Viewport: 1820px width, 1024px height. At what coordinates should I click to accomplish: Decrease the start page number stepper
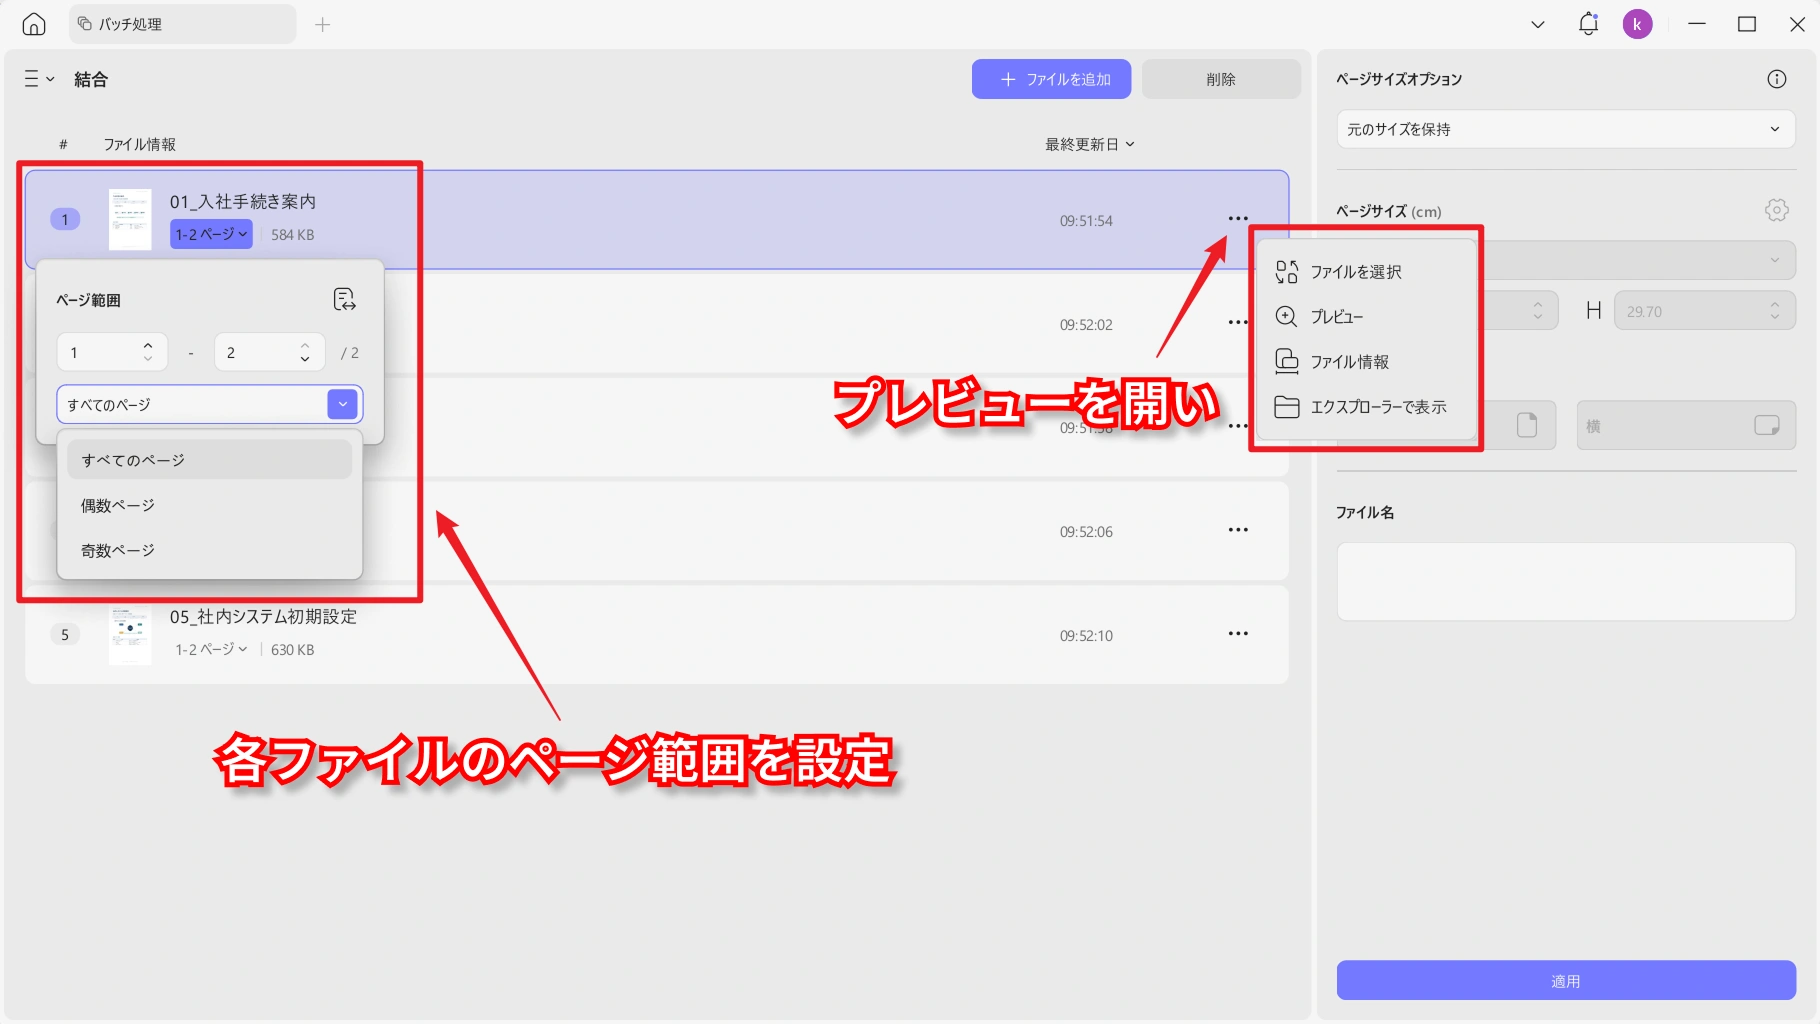[148, 359]
